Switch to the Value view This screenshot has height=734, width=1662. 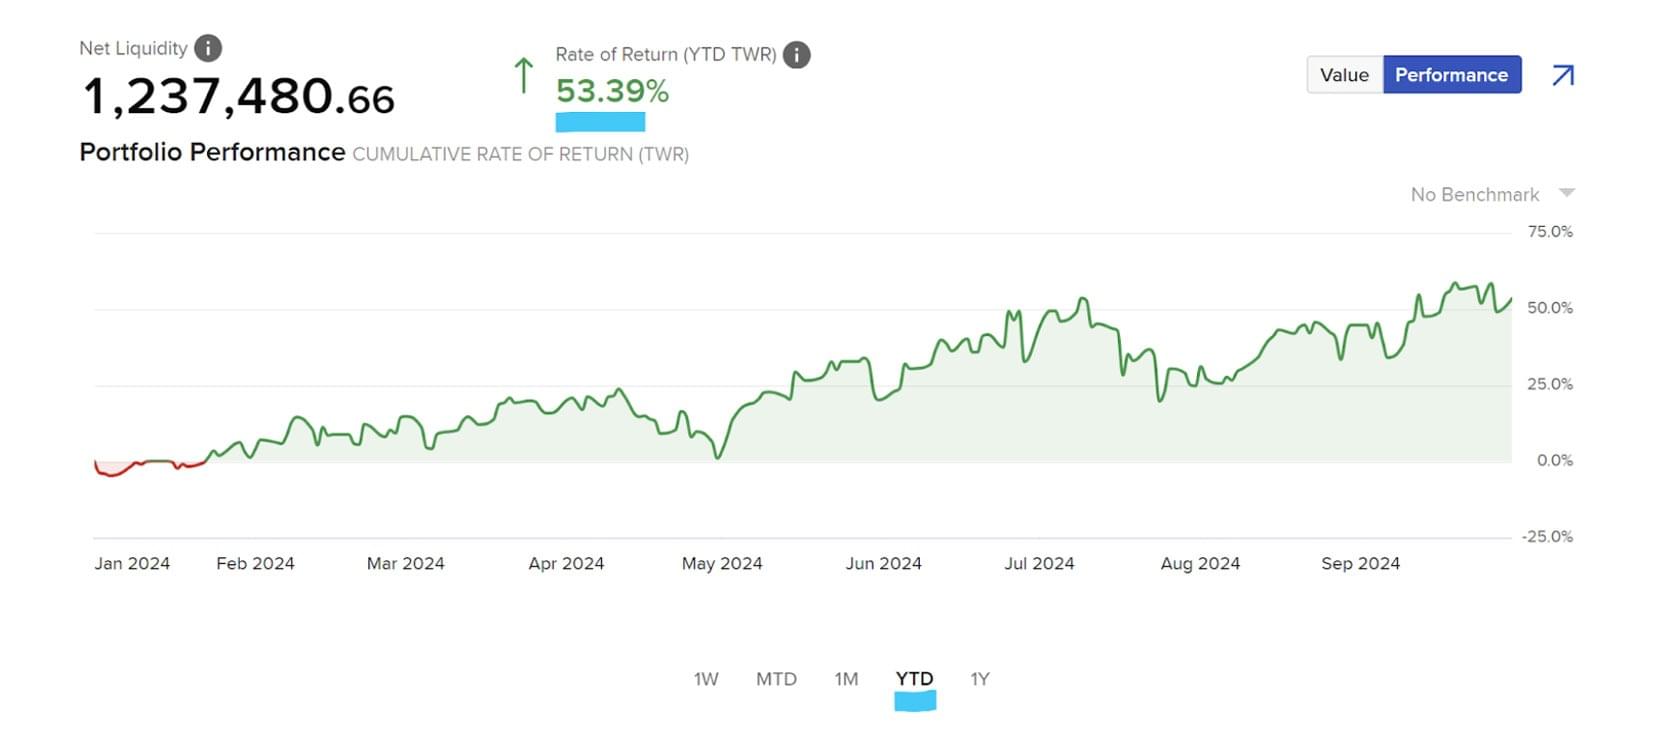(1344, 75)
